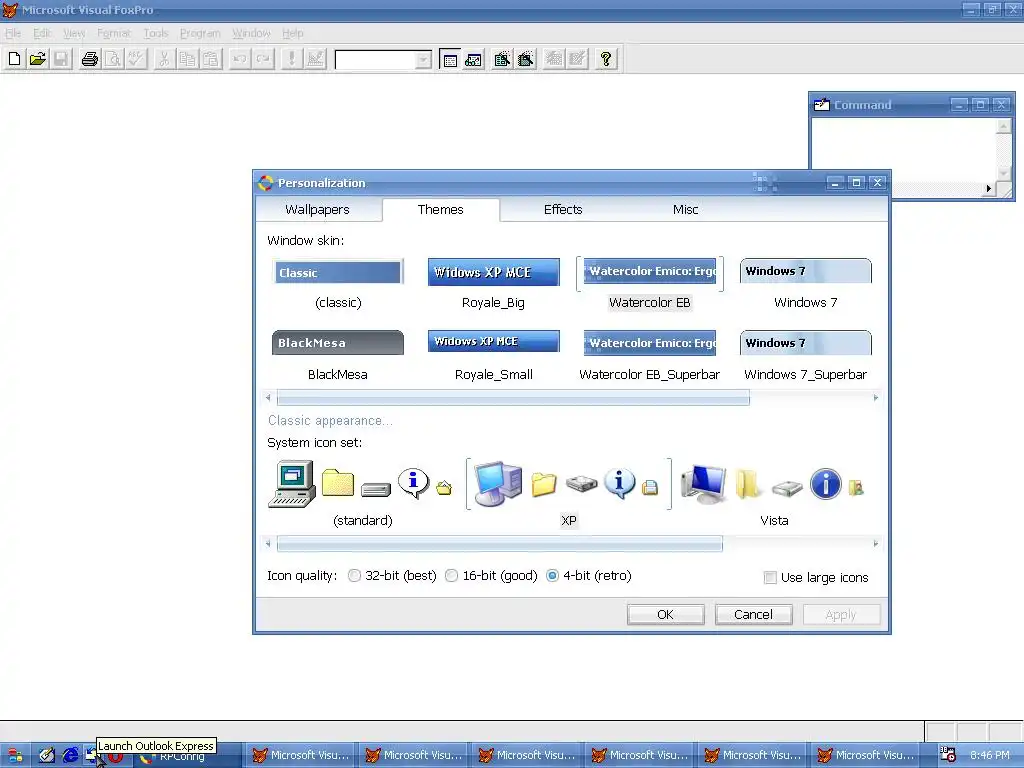Click Command window scroll up arrow
This screenshot has width=1024, height=768.
(x=1004, y=126)
